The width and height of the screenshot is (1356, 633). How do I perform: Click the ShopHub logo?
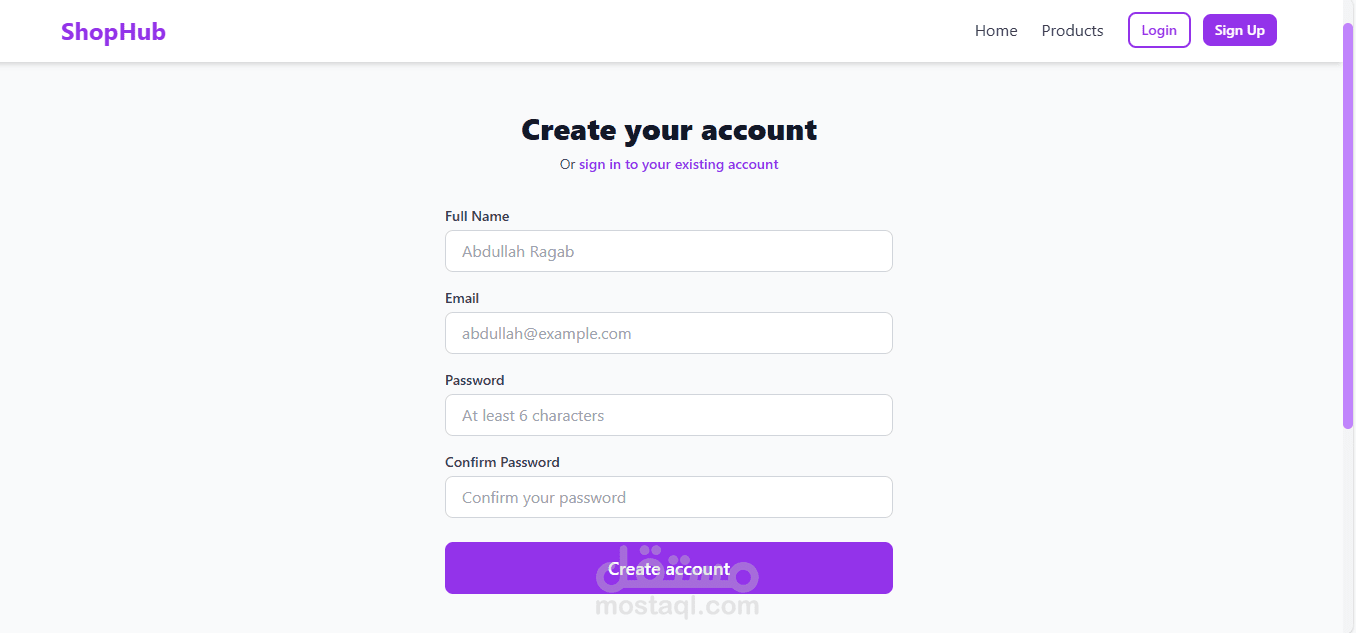pyautogui.click(x=113, y=32)
